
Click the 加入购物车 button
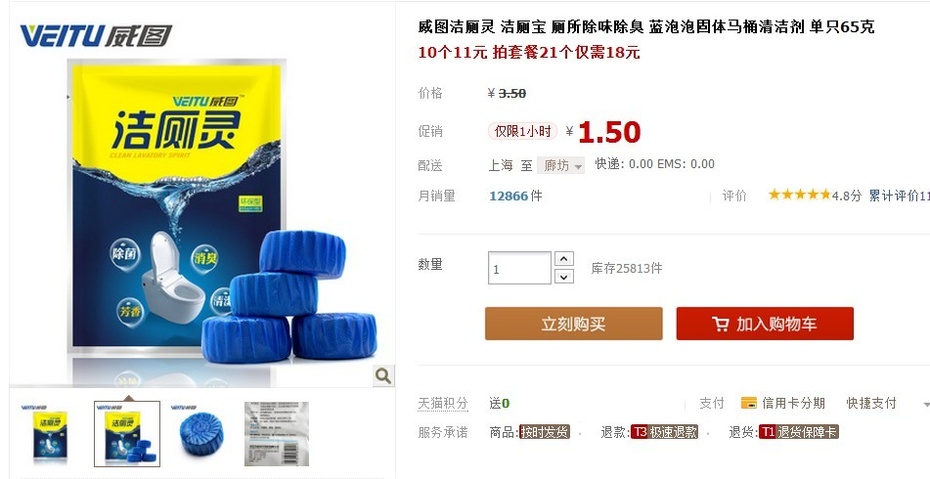pos(765,324)
